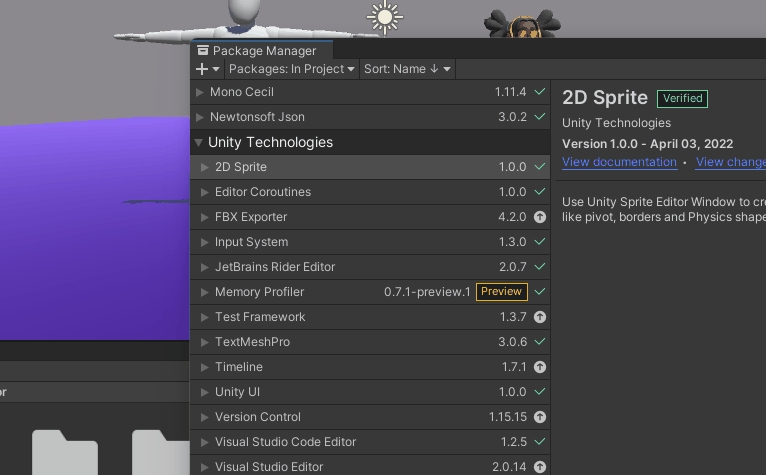
Task: Click the Visual Studio Editor update icon
Action: point(540,467)
